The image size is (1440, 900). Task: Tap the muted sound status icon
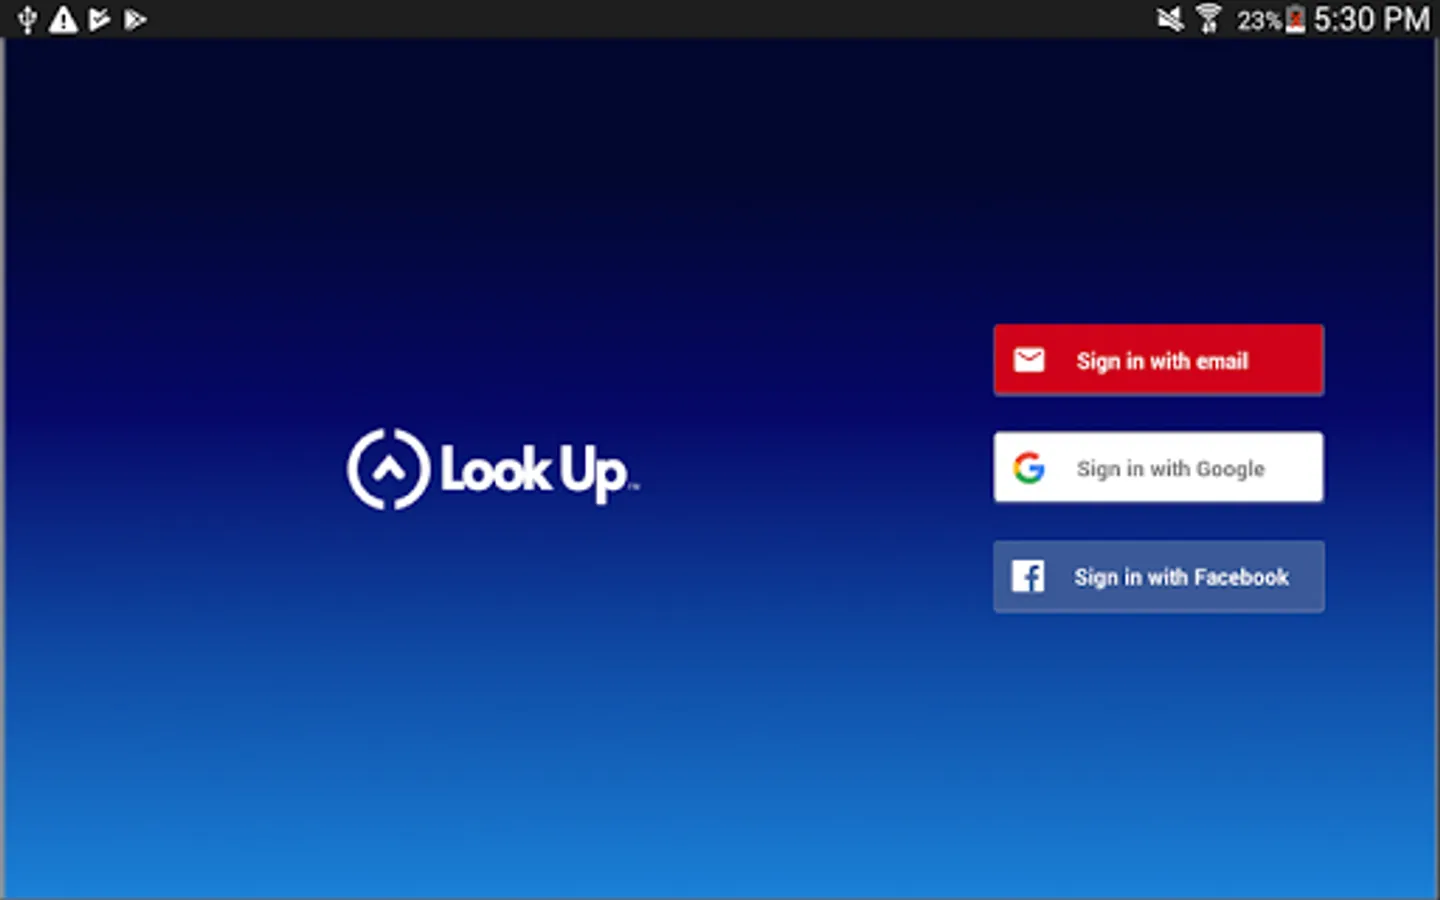1170,19
